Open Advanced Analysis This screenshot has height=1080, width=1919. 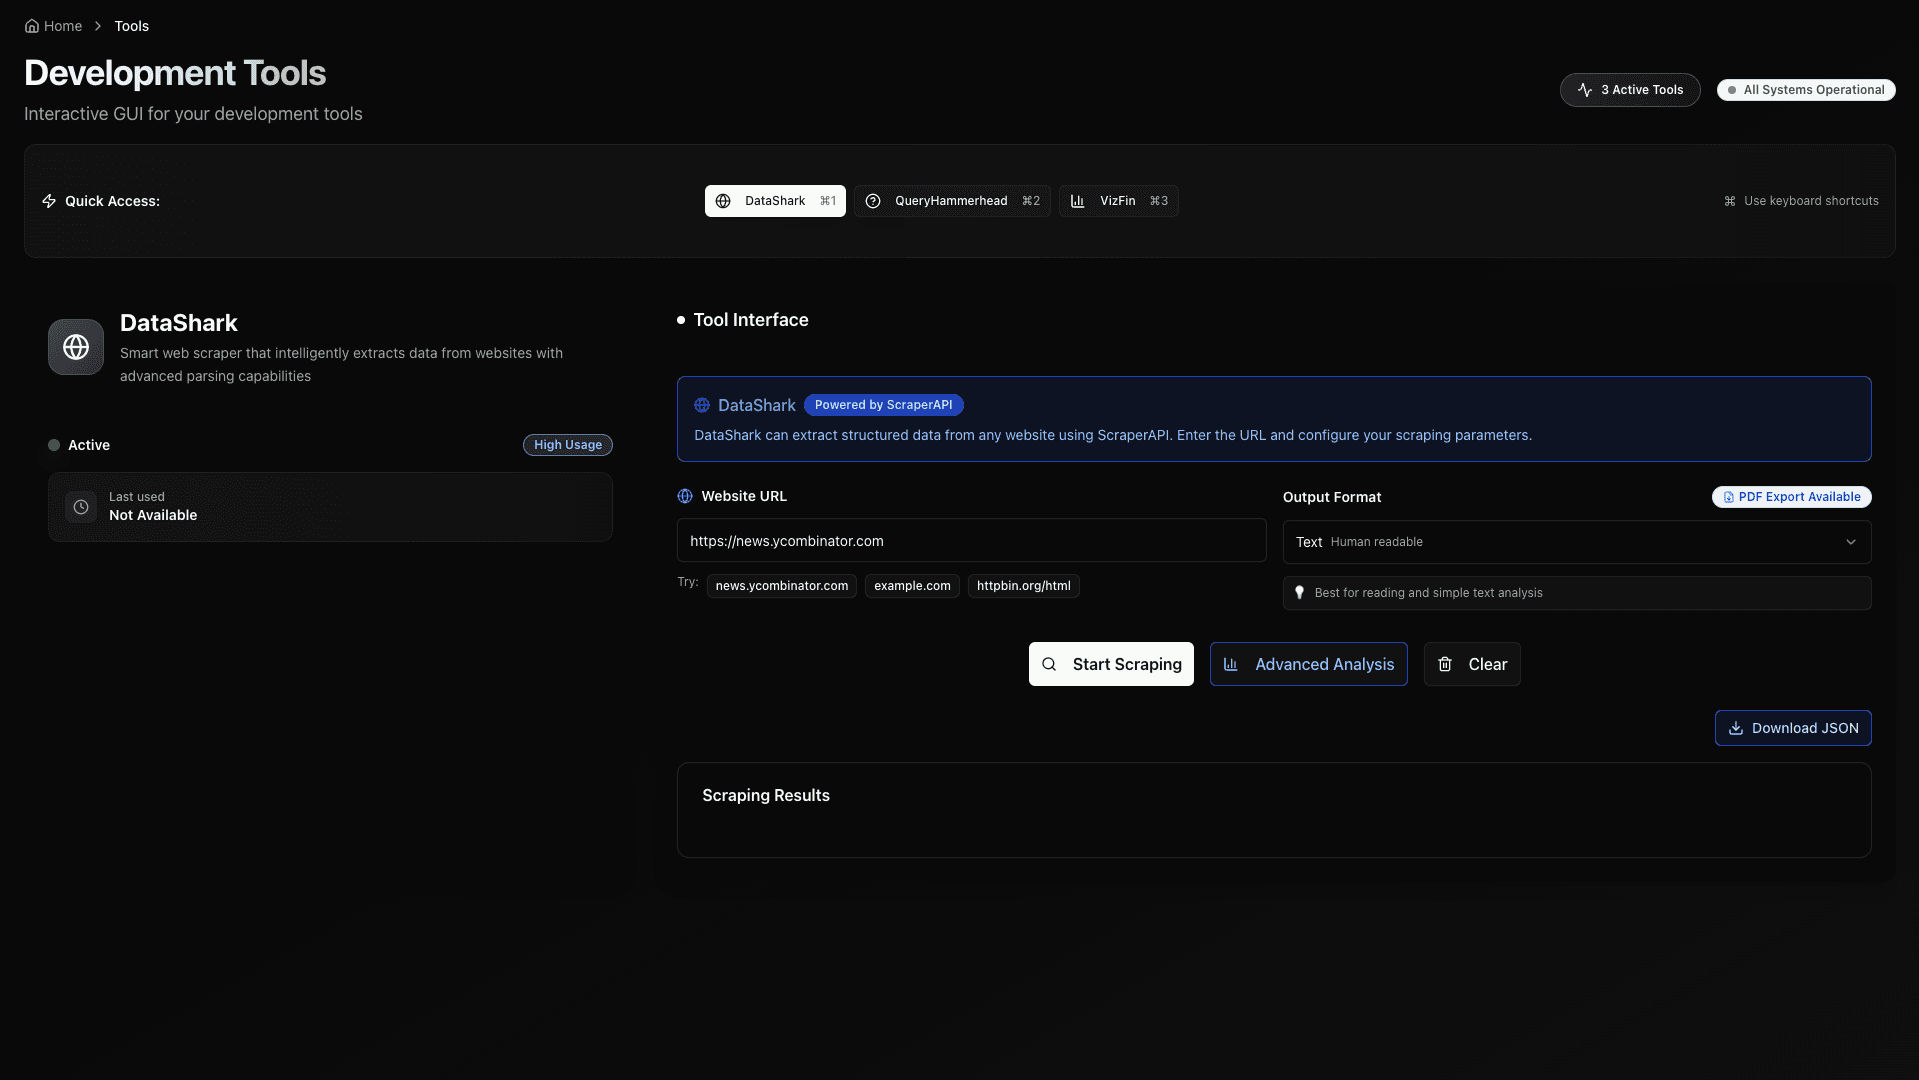(x=1308, y=664)
